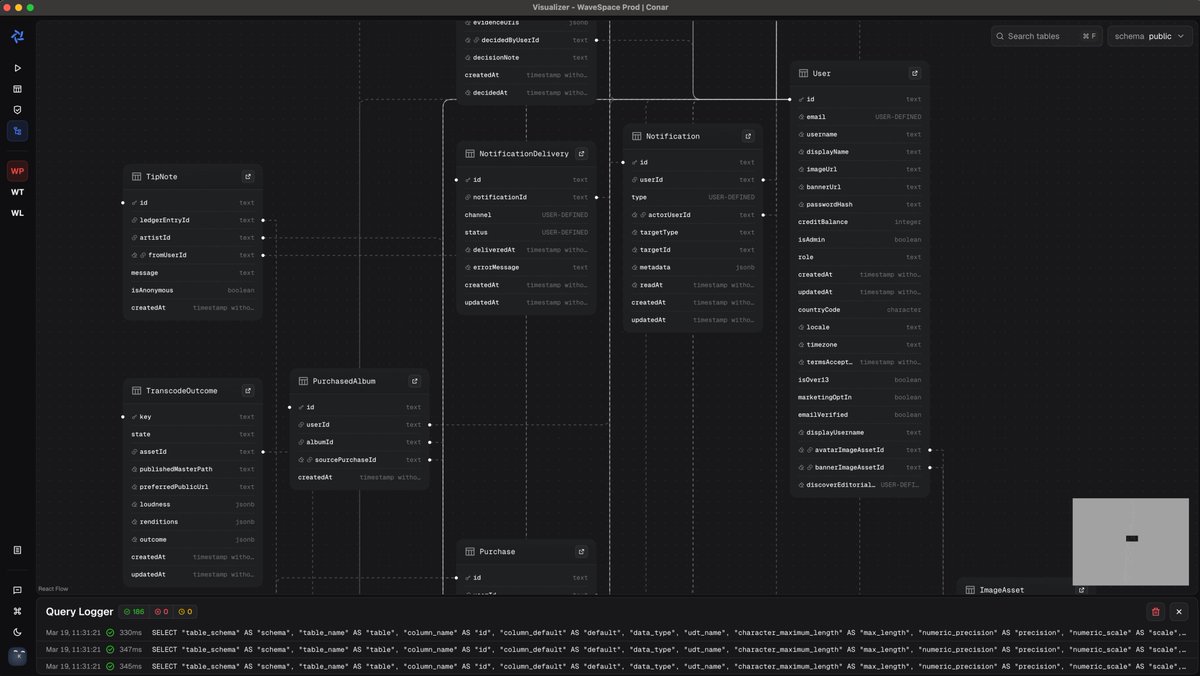Viewport: 1200px width, 676px height.
Task: Click the Notification table header
Action: (x=693, y=136)
